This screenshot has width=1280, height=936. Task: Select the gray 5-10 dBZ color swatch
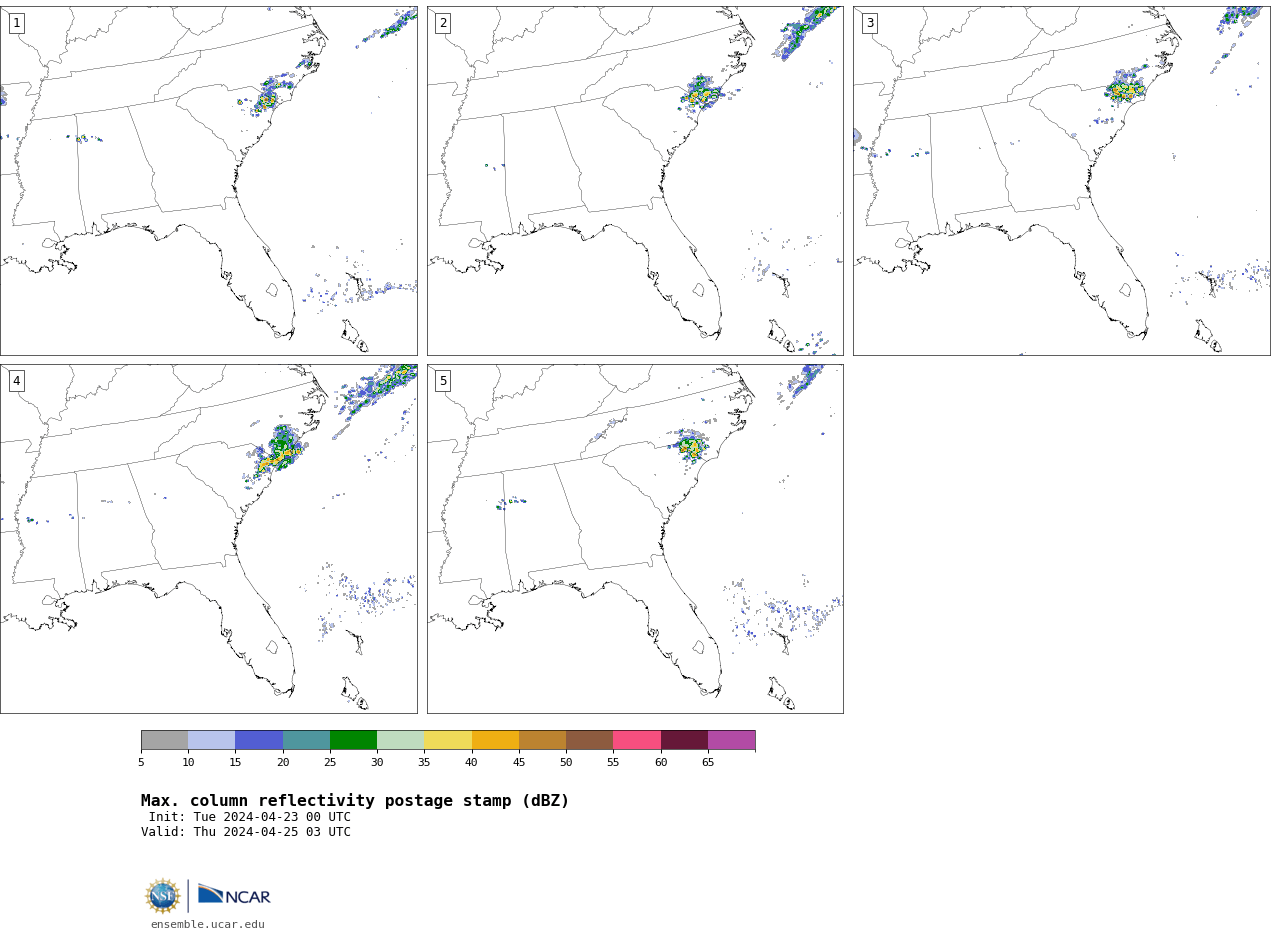[x=164, y=740]
